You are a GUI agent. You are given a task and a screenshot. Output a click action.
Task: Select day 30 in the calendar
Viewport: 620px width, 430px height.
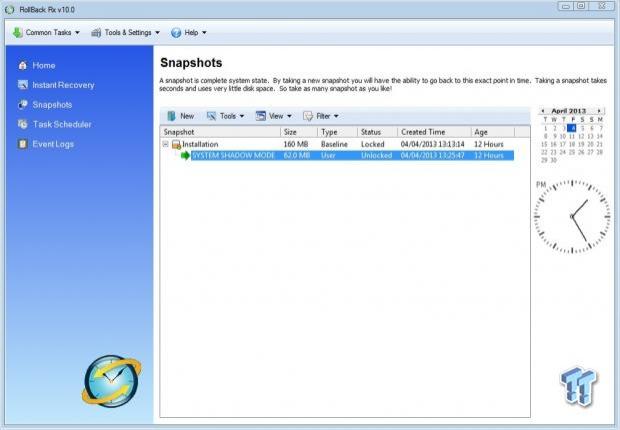[554, 160]
